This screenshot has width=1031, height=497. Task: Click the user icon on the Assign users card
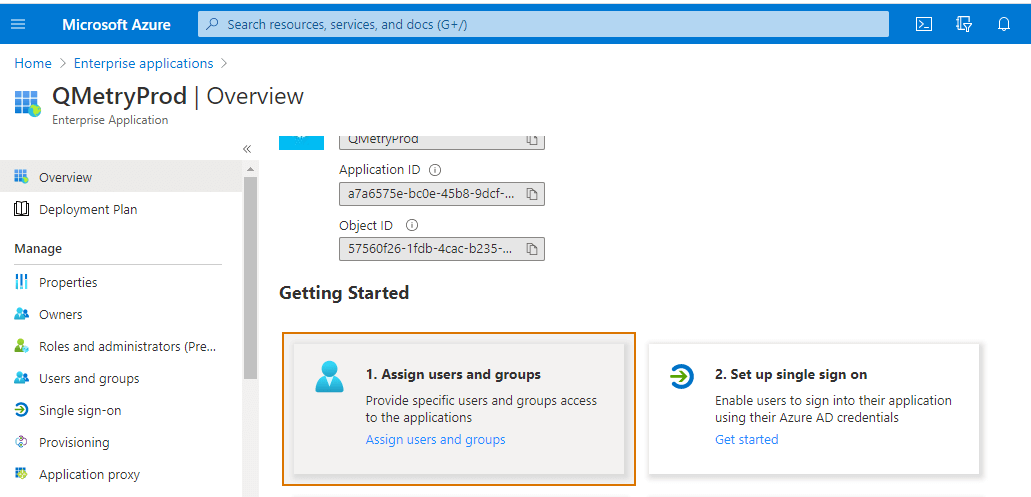pyautogui.click(x=329, y=377)
